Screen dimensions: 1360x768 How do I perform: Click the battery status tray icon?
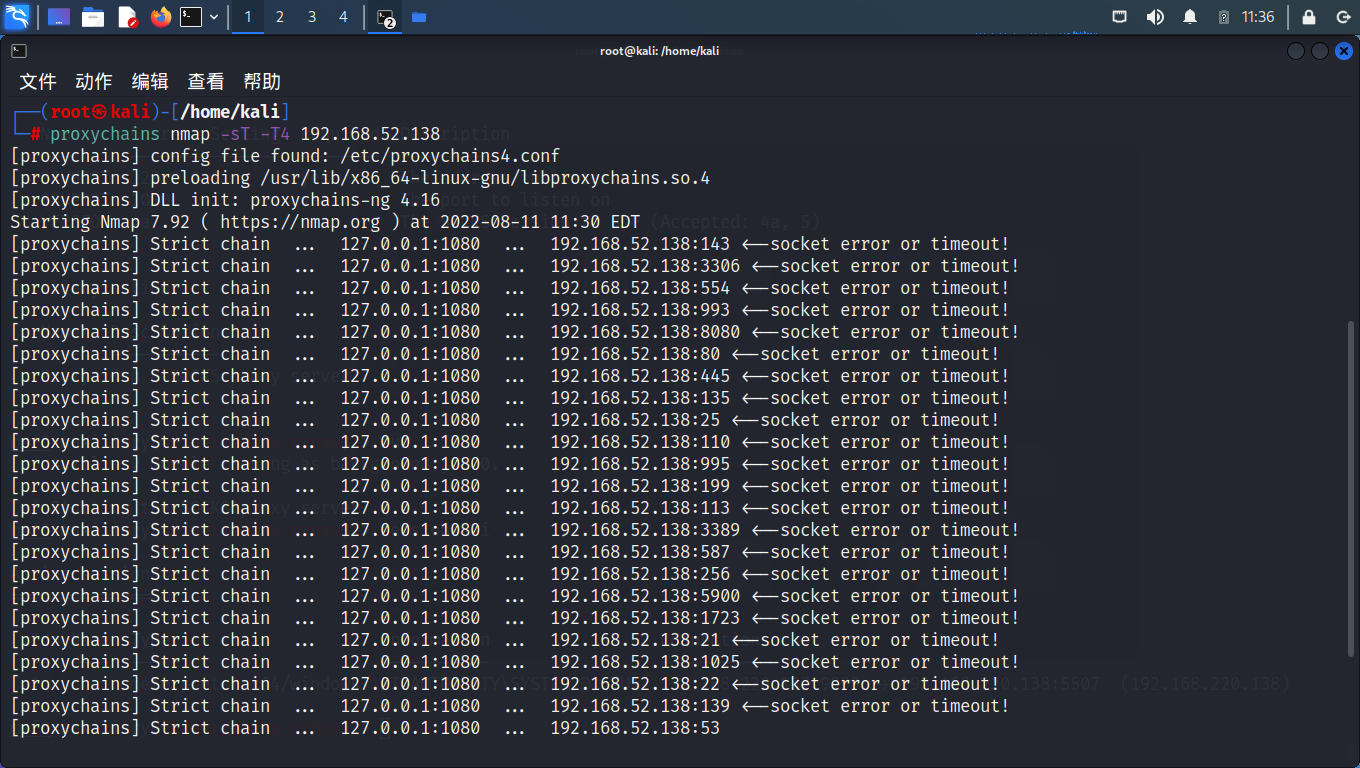coord(1223,17)
